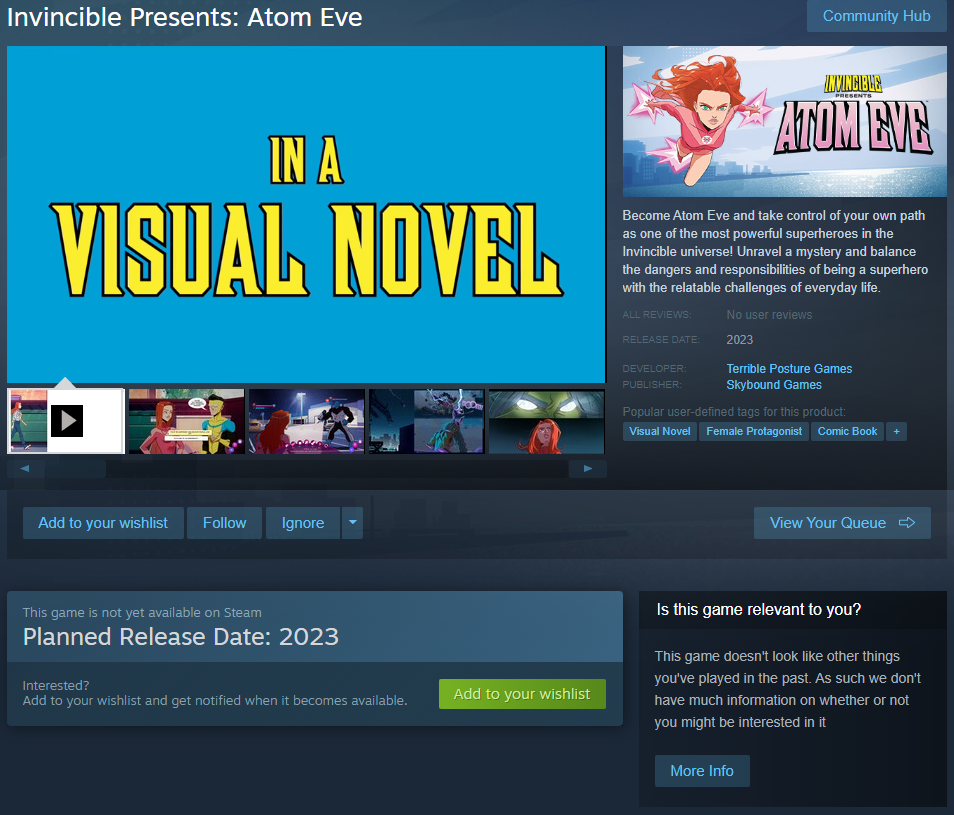This screenshot has width=954, height=815.
Task: Select the Comic Book tag
Action: [847, 431]
